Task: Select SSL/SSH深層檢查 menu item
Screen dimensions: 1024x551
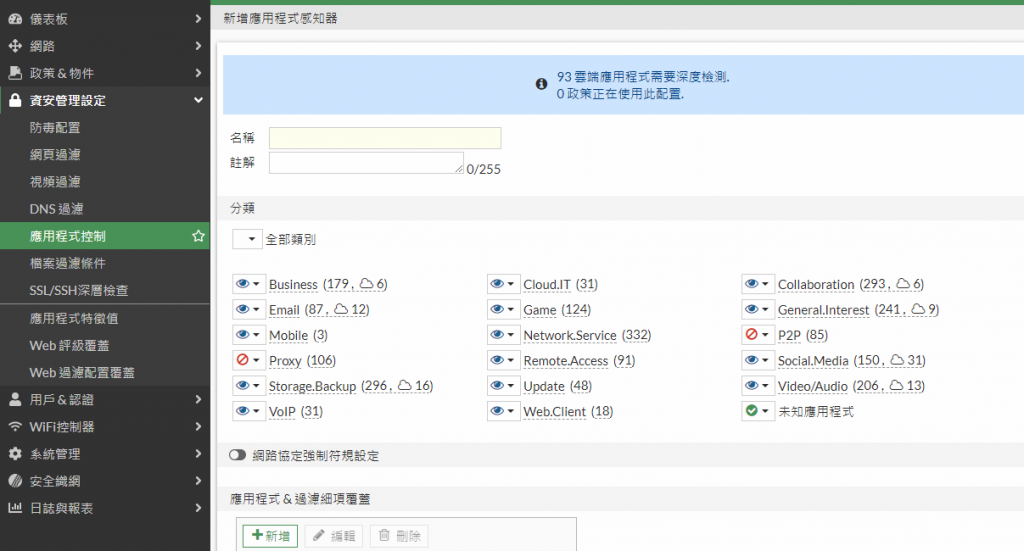Action: pos(79,291)
